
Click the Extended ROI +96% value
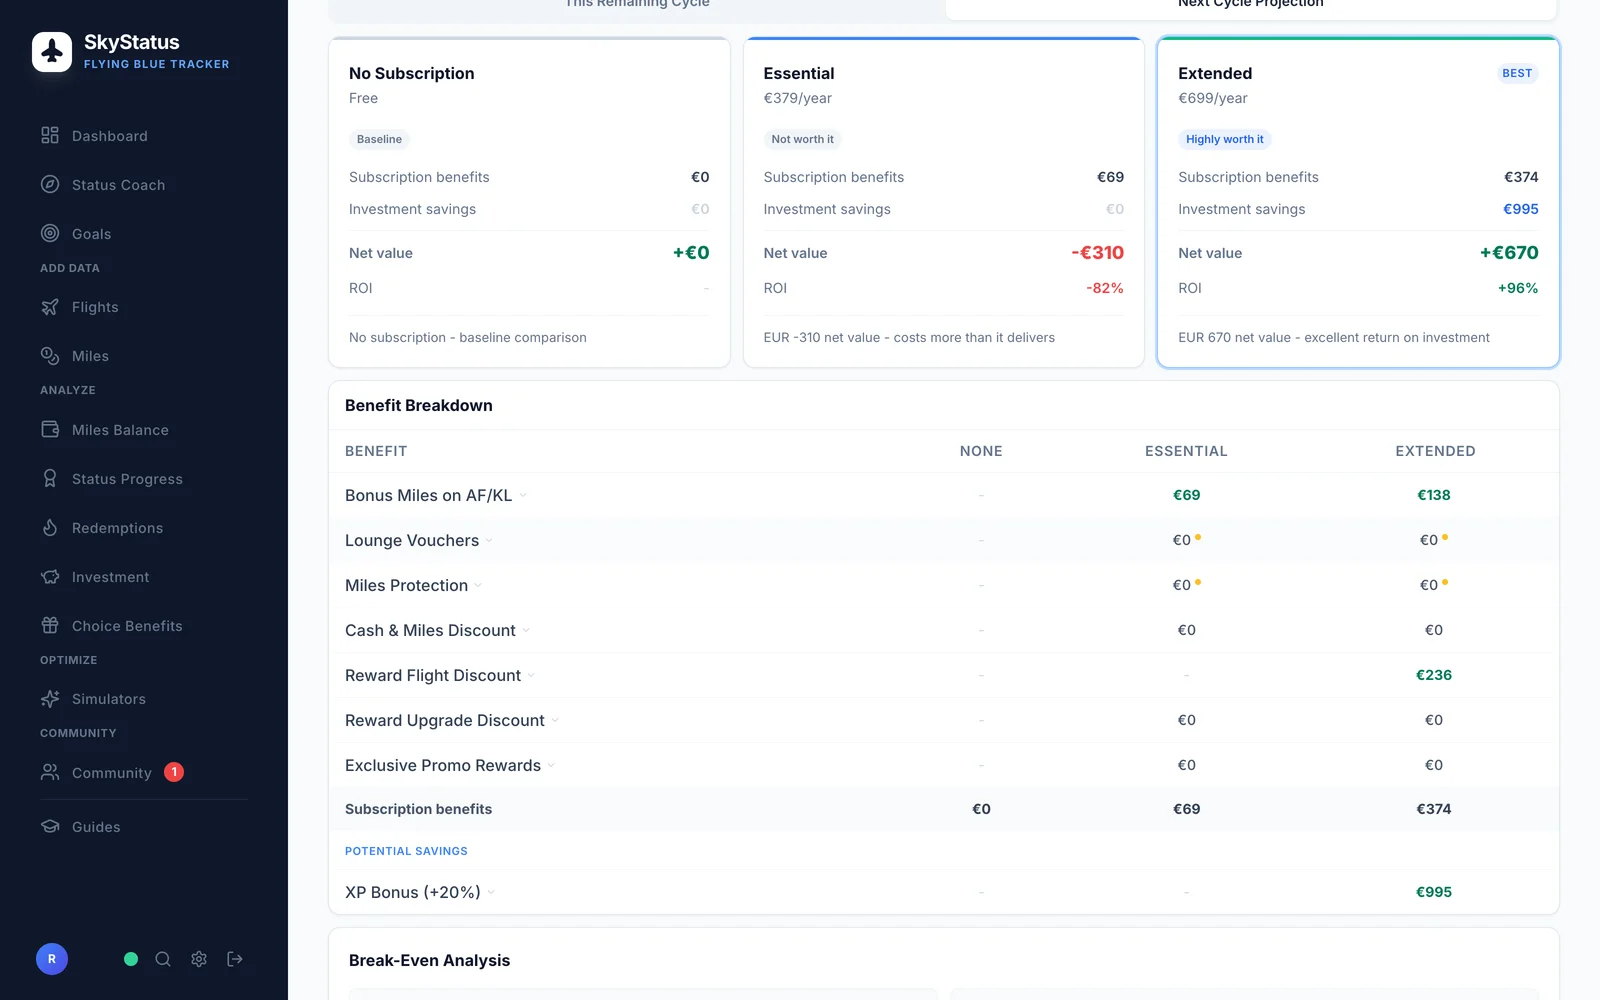[x=1518, y=288]
